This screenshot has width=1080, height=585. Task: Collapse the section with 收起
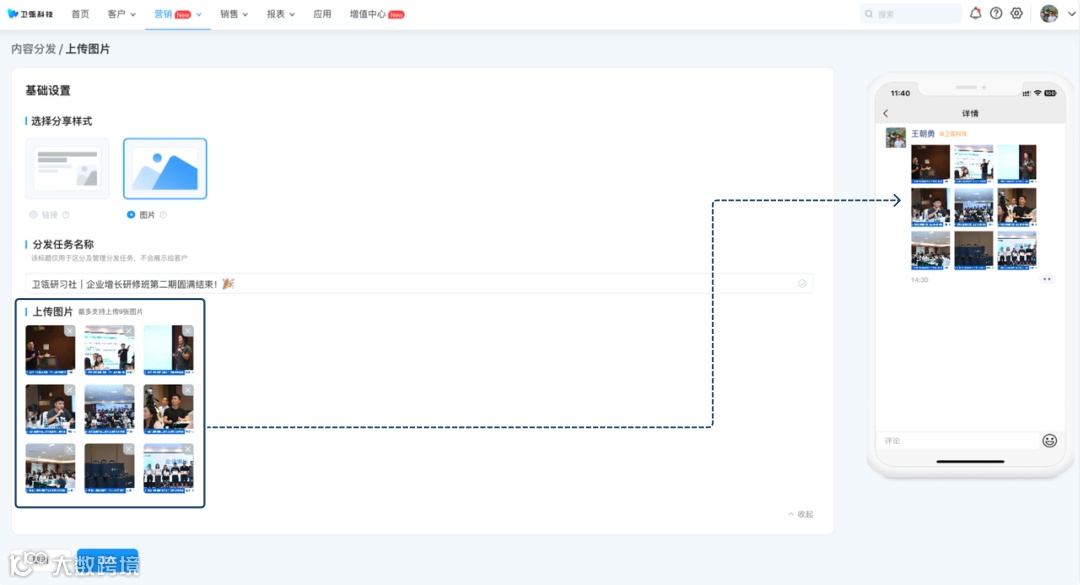point(800,514)
